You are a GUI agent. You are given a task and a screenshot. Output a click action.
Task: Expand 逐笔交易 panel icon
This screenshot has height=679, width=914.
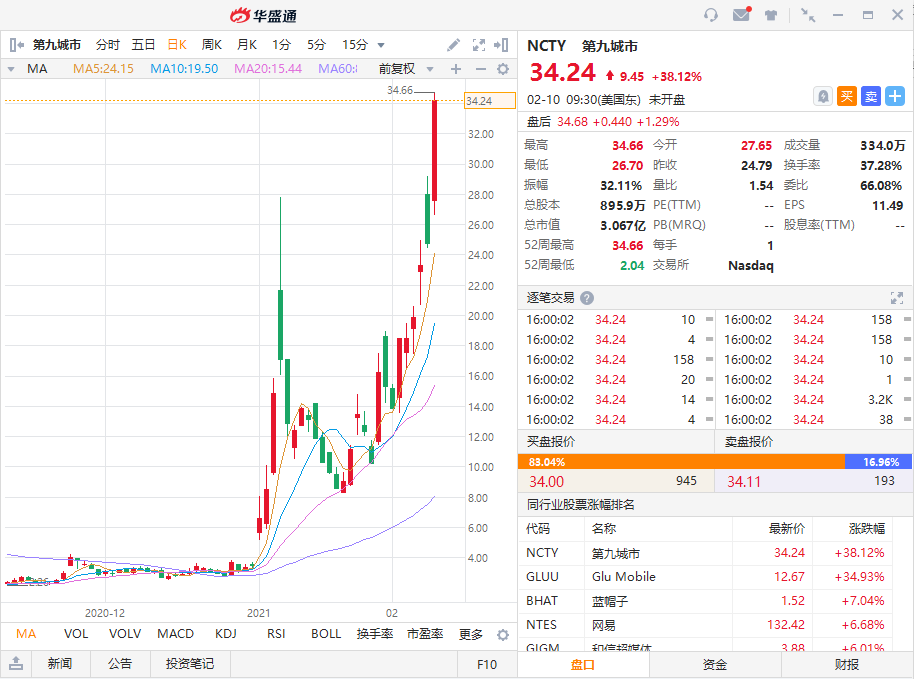pyautogui.click(x=897, y=298)
